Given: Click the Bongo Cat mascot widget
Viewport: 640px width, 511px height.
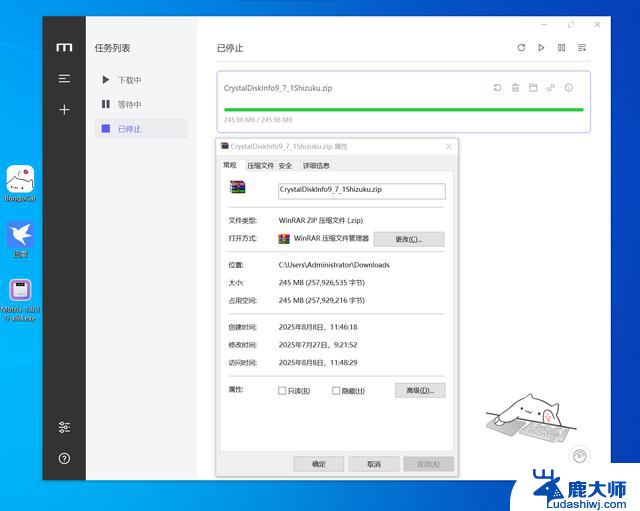Looking at the screenshot, I should click(531, 419).
